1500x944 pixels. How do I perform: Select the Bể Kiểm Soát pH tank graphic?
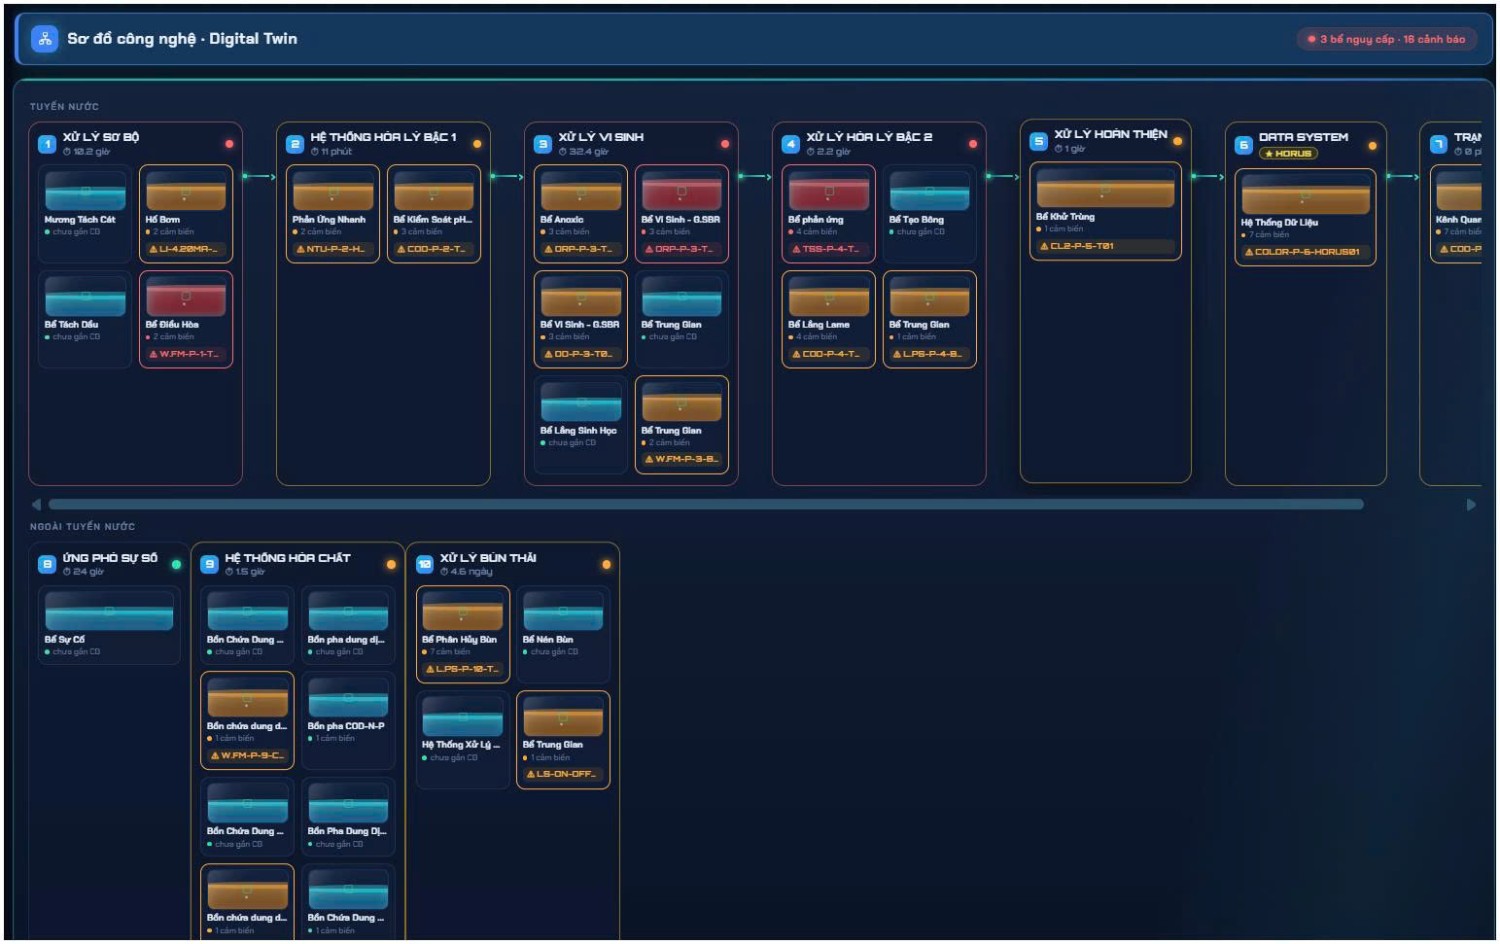434,190
